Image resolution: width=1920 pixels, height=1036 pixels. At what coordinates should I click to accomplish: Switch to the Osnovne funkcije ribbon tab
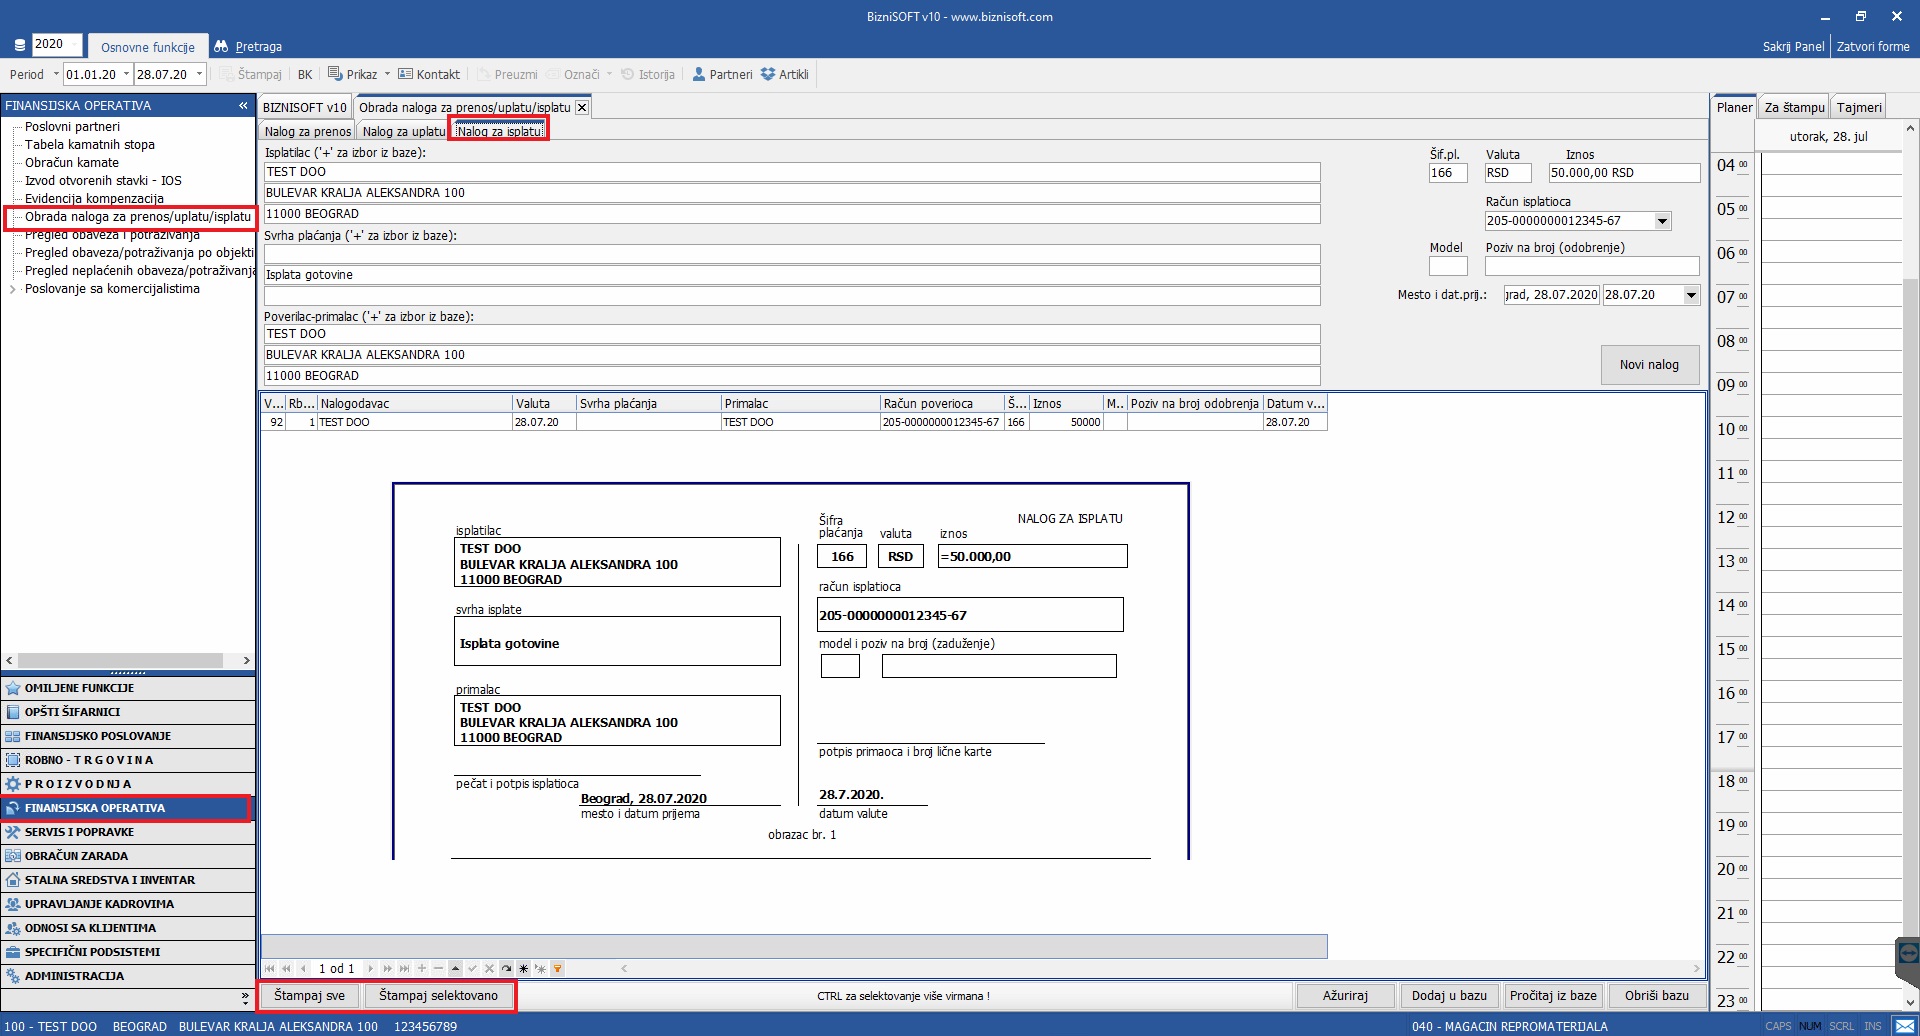[x=148, y=47]
